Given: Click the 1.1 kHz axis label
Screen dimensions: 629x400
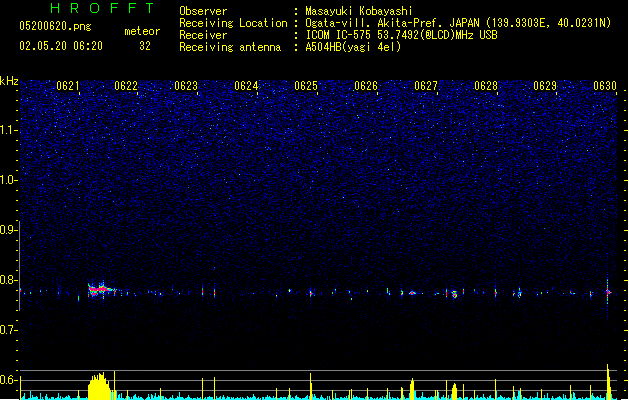Looking at the screenshot, I should tap(8, 130).
